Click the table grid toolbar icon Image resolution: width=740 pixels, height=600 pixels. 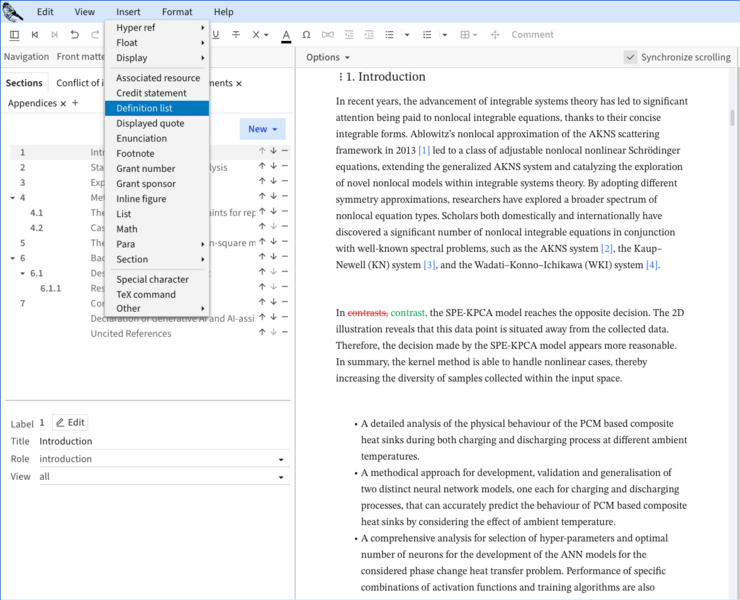point(465,34)
